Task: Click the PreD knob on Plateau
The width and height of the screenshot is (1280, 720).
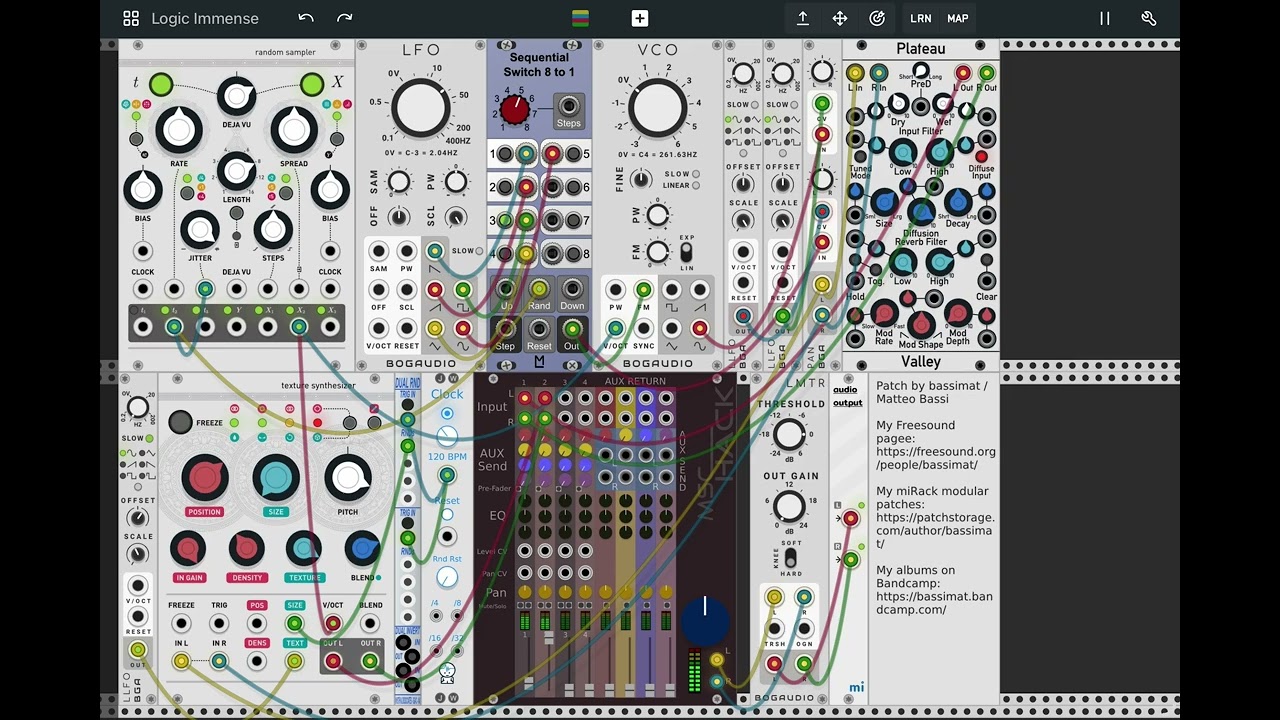Action: pos(920,72)
